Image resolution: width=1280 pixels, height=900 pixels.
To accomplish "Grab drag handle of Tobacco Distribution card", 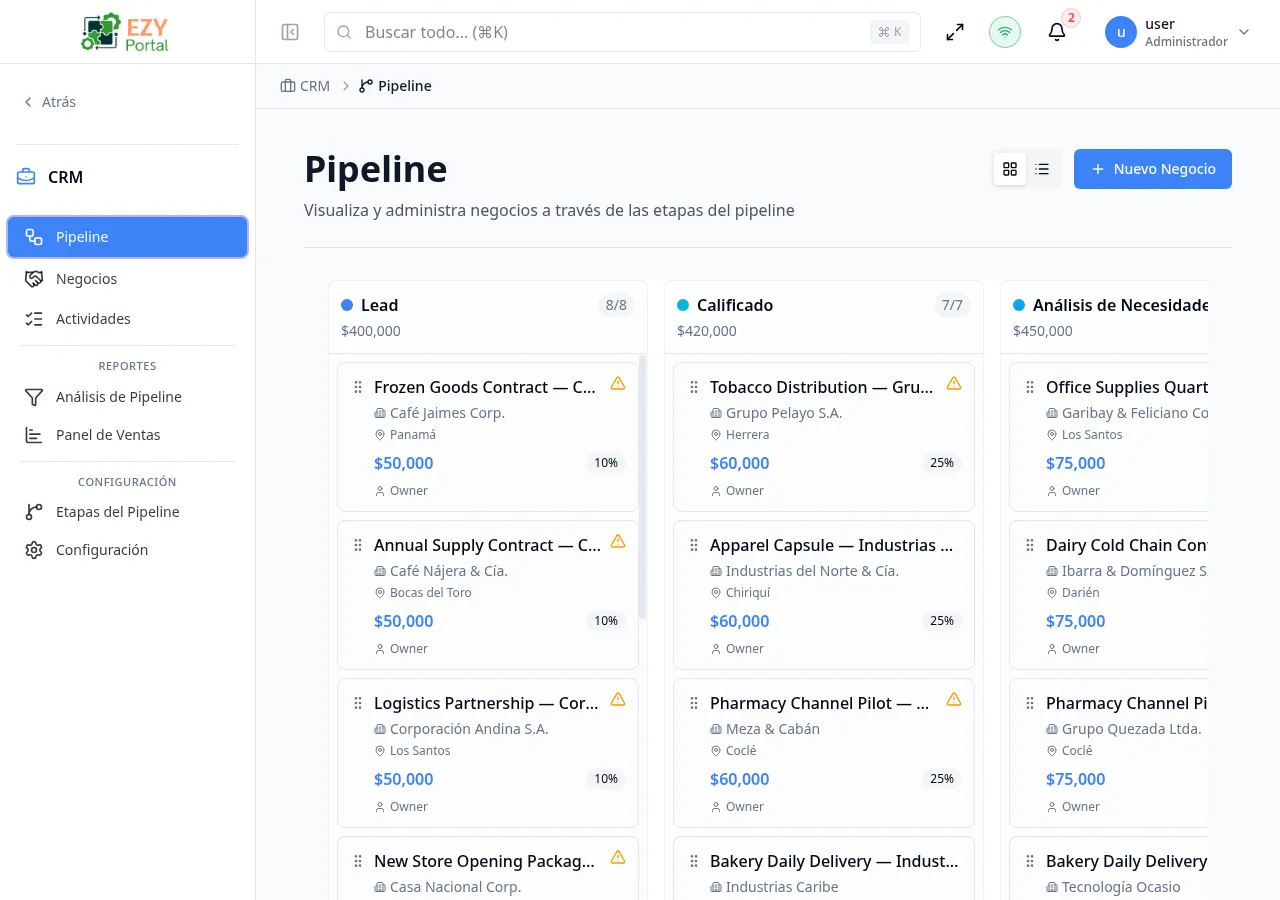I will 694,387.
